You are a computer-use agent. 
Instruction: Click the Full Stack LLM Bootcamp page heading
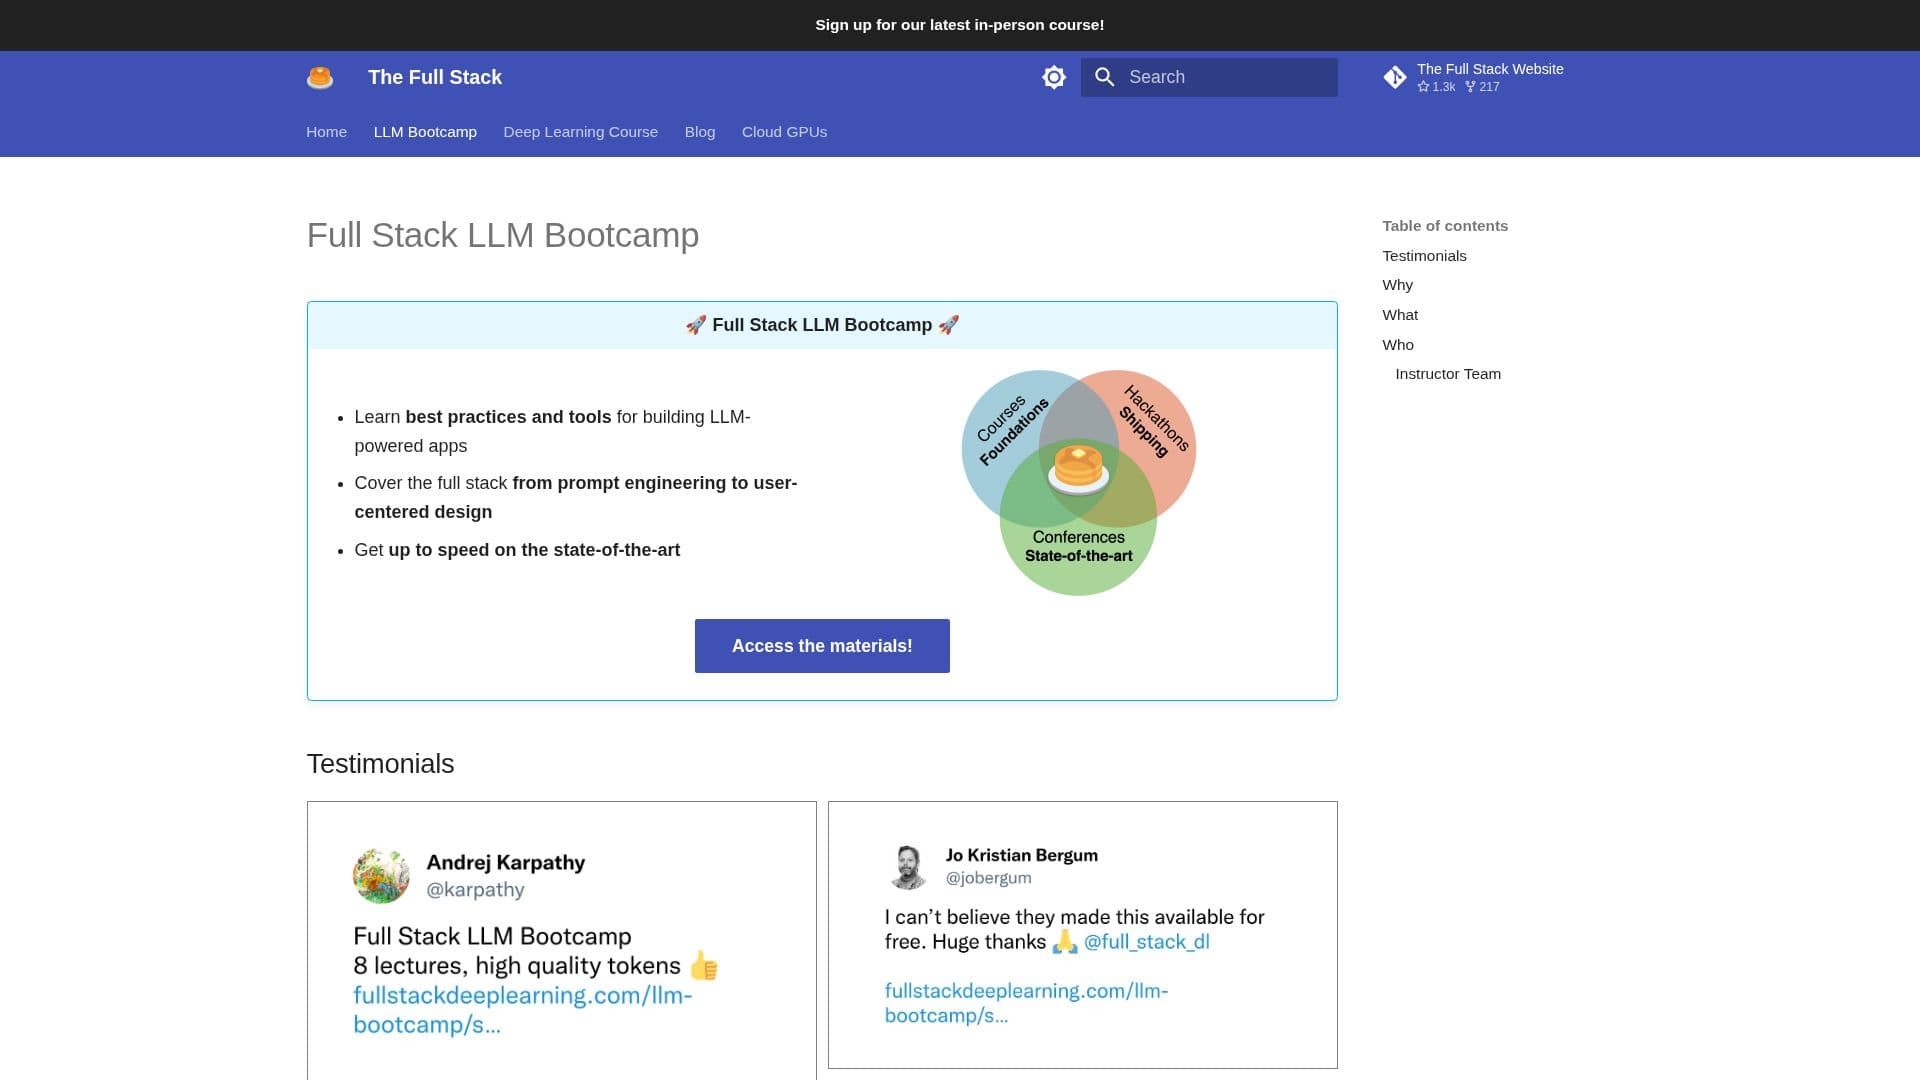coord(503,235)
